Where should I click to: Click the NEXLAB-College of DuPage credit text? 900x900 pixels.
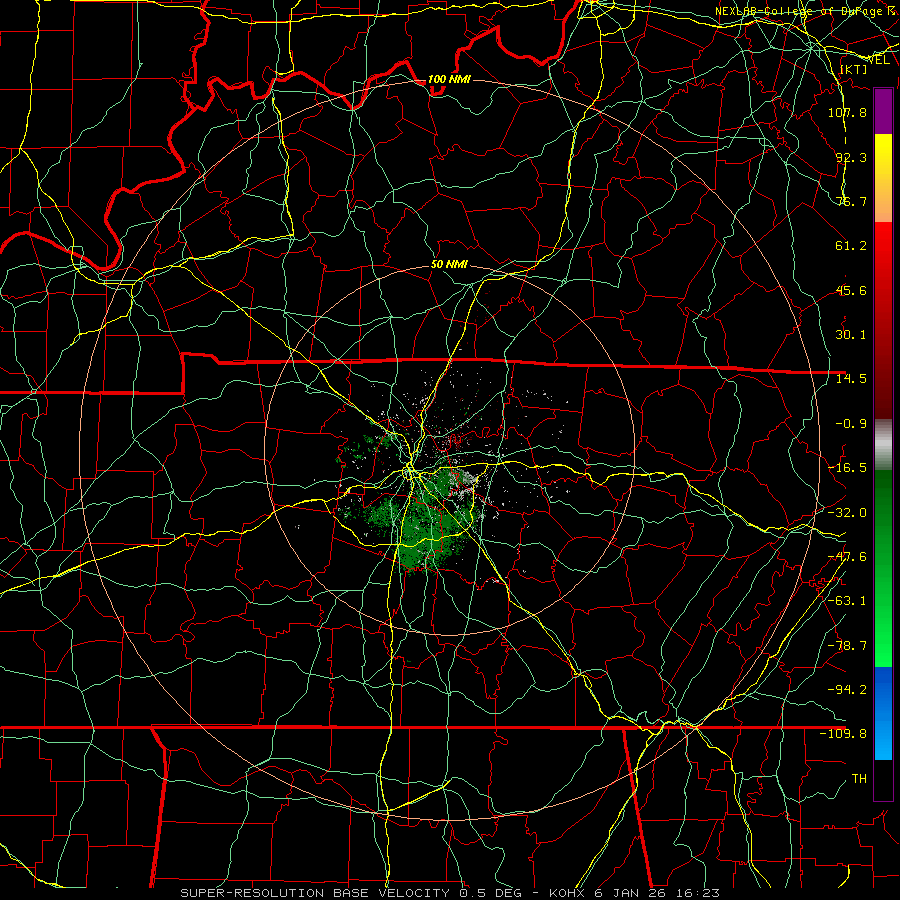pos(806,11)
